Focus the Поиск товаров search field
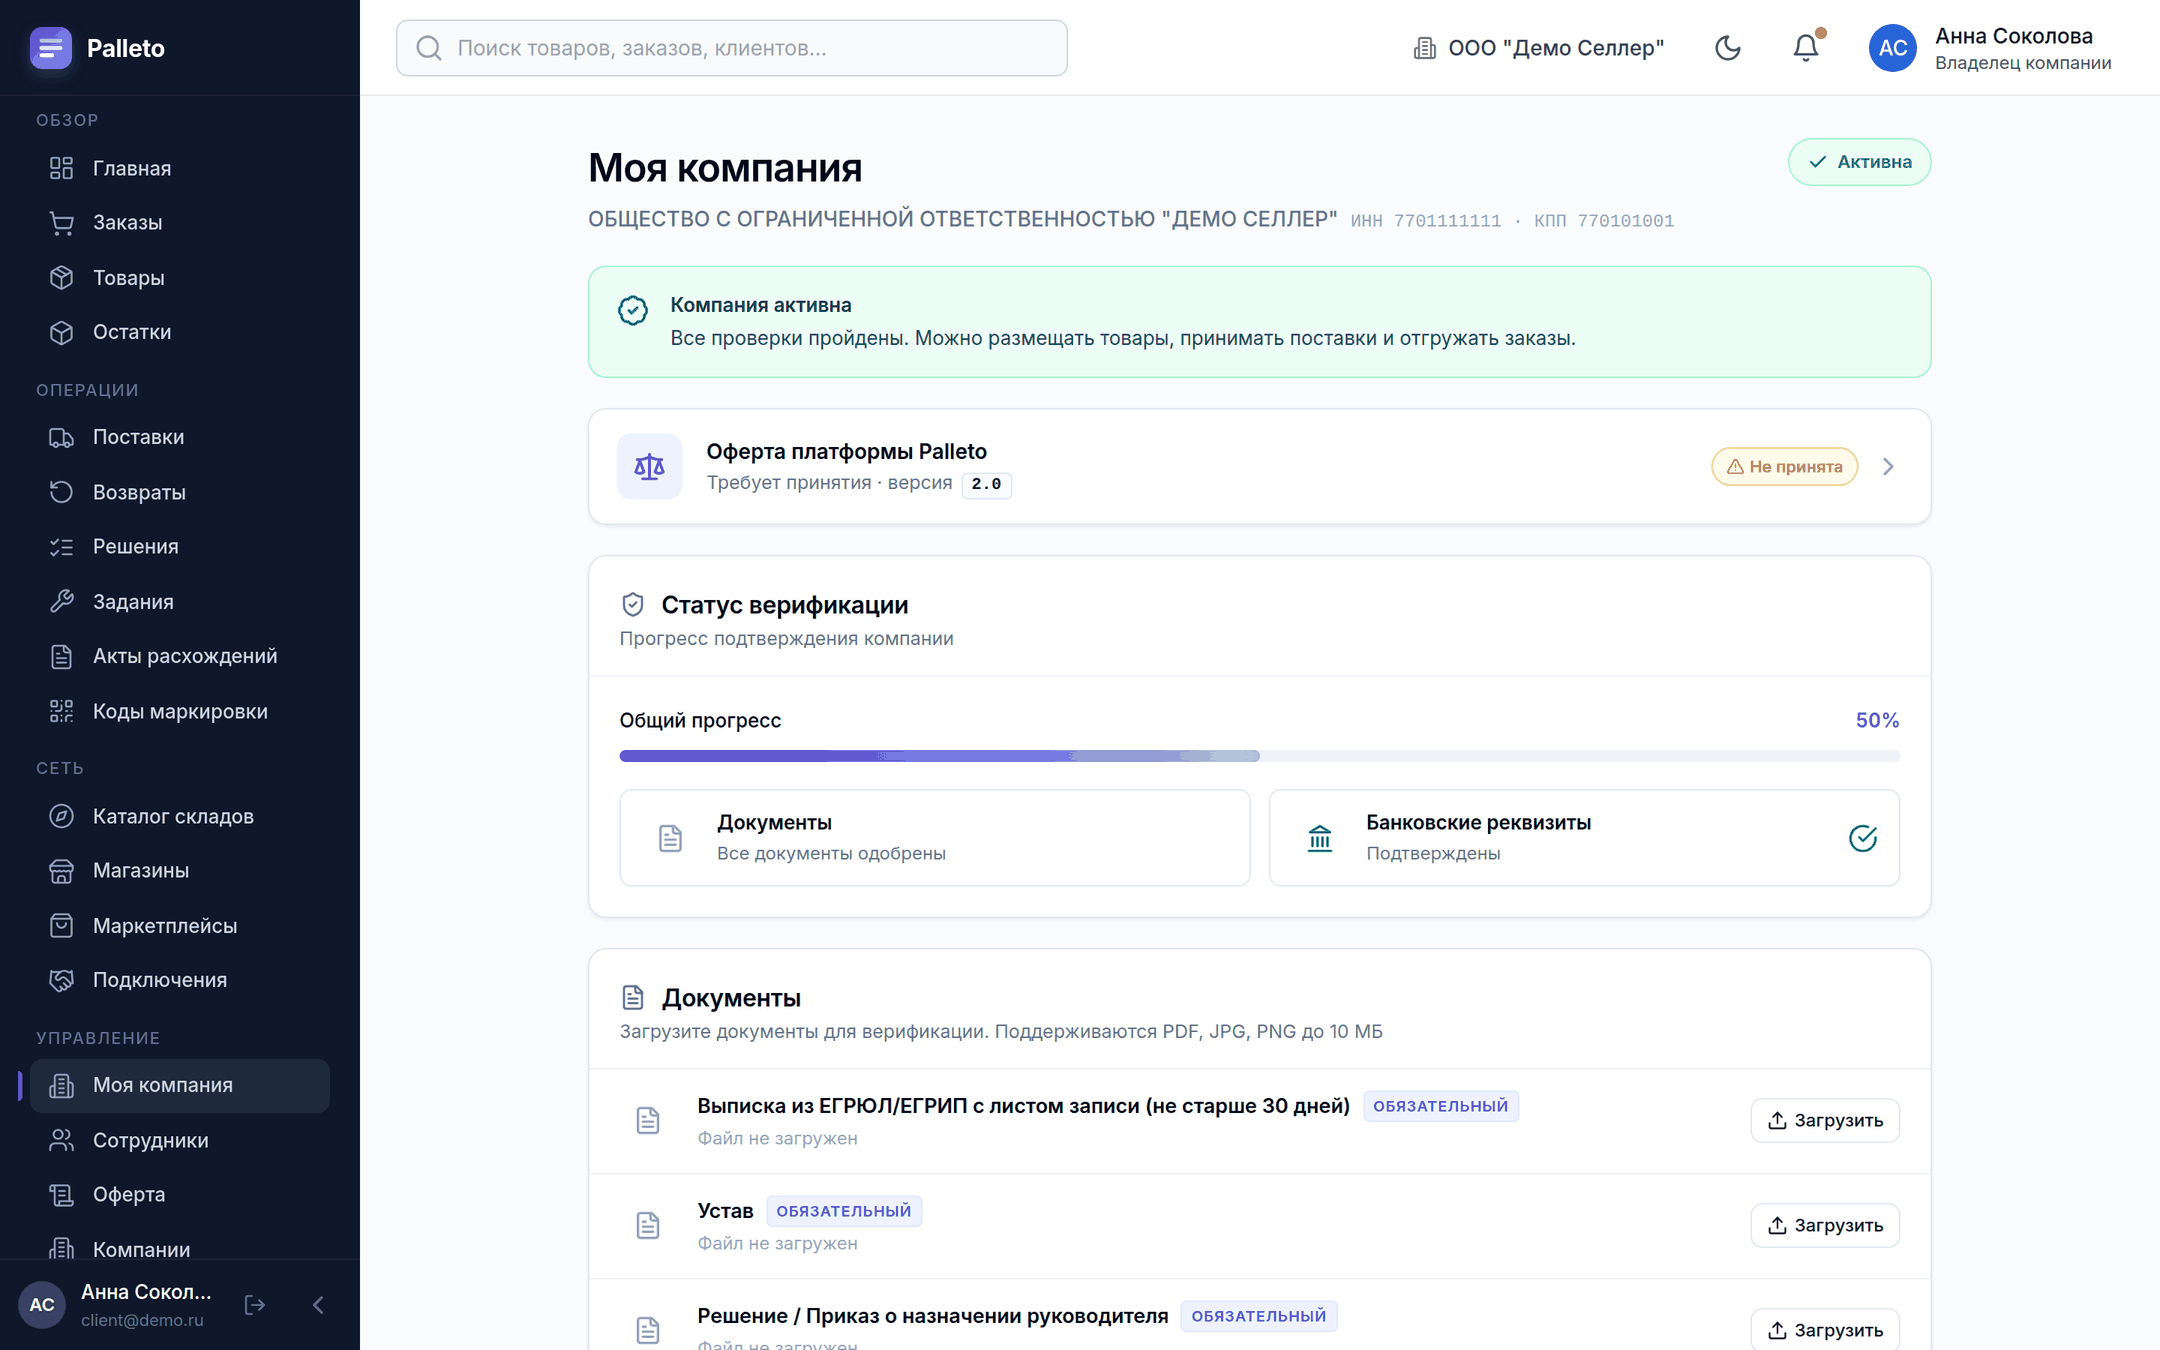The width and height of the screenshot is (2160, 1350). [731, 48]
